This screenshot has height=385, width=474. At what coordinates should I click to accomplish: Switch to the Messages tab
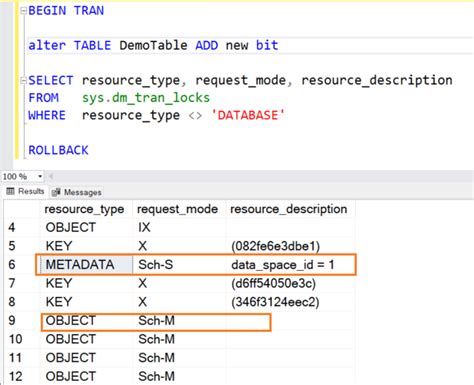coord(77,192)
